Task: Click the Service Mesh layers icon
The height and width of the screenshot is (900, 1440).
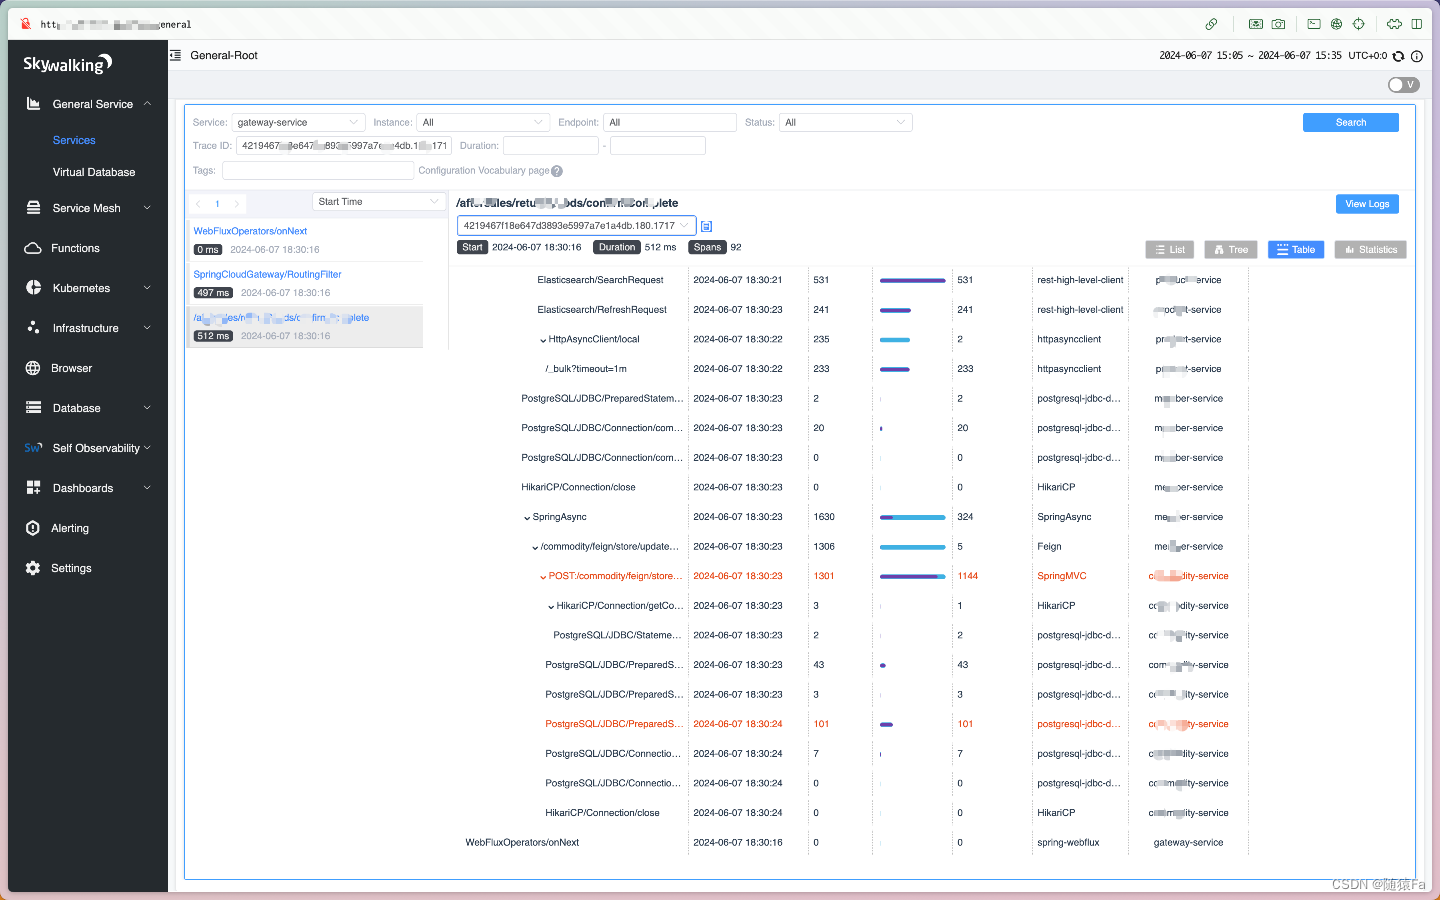Action: (33, 208)
